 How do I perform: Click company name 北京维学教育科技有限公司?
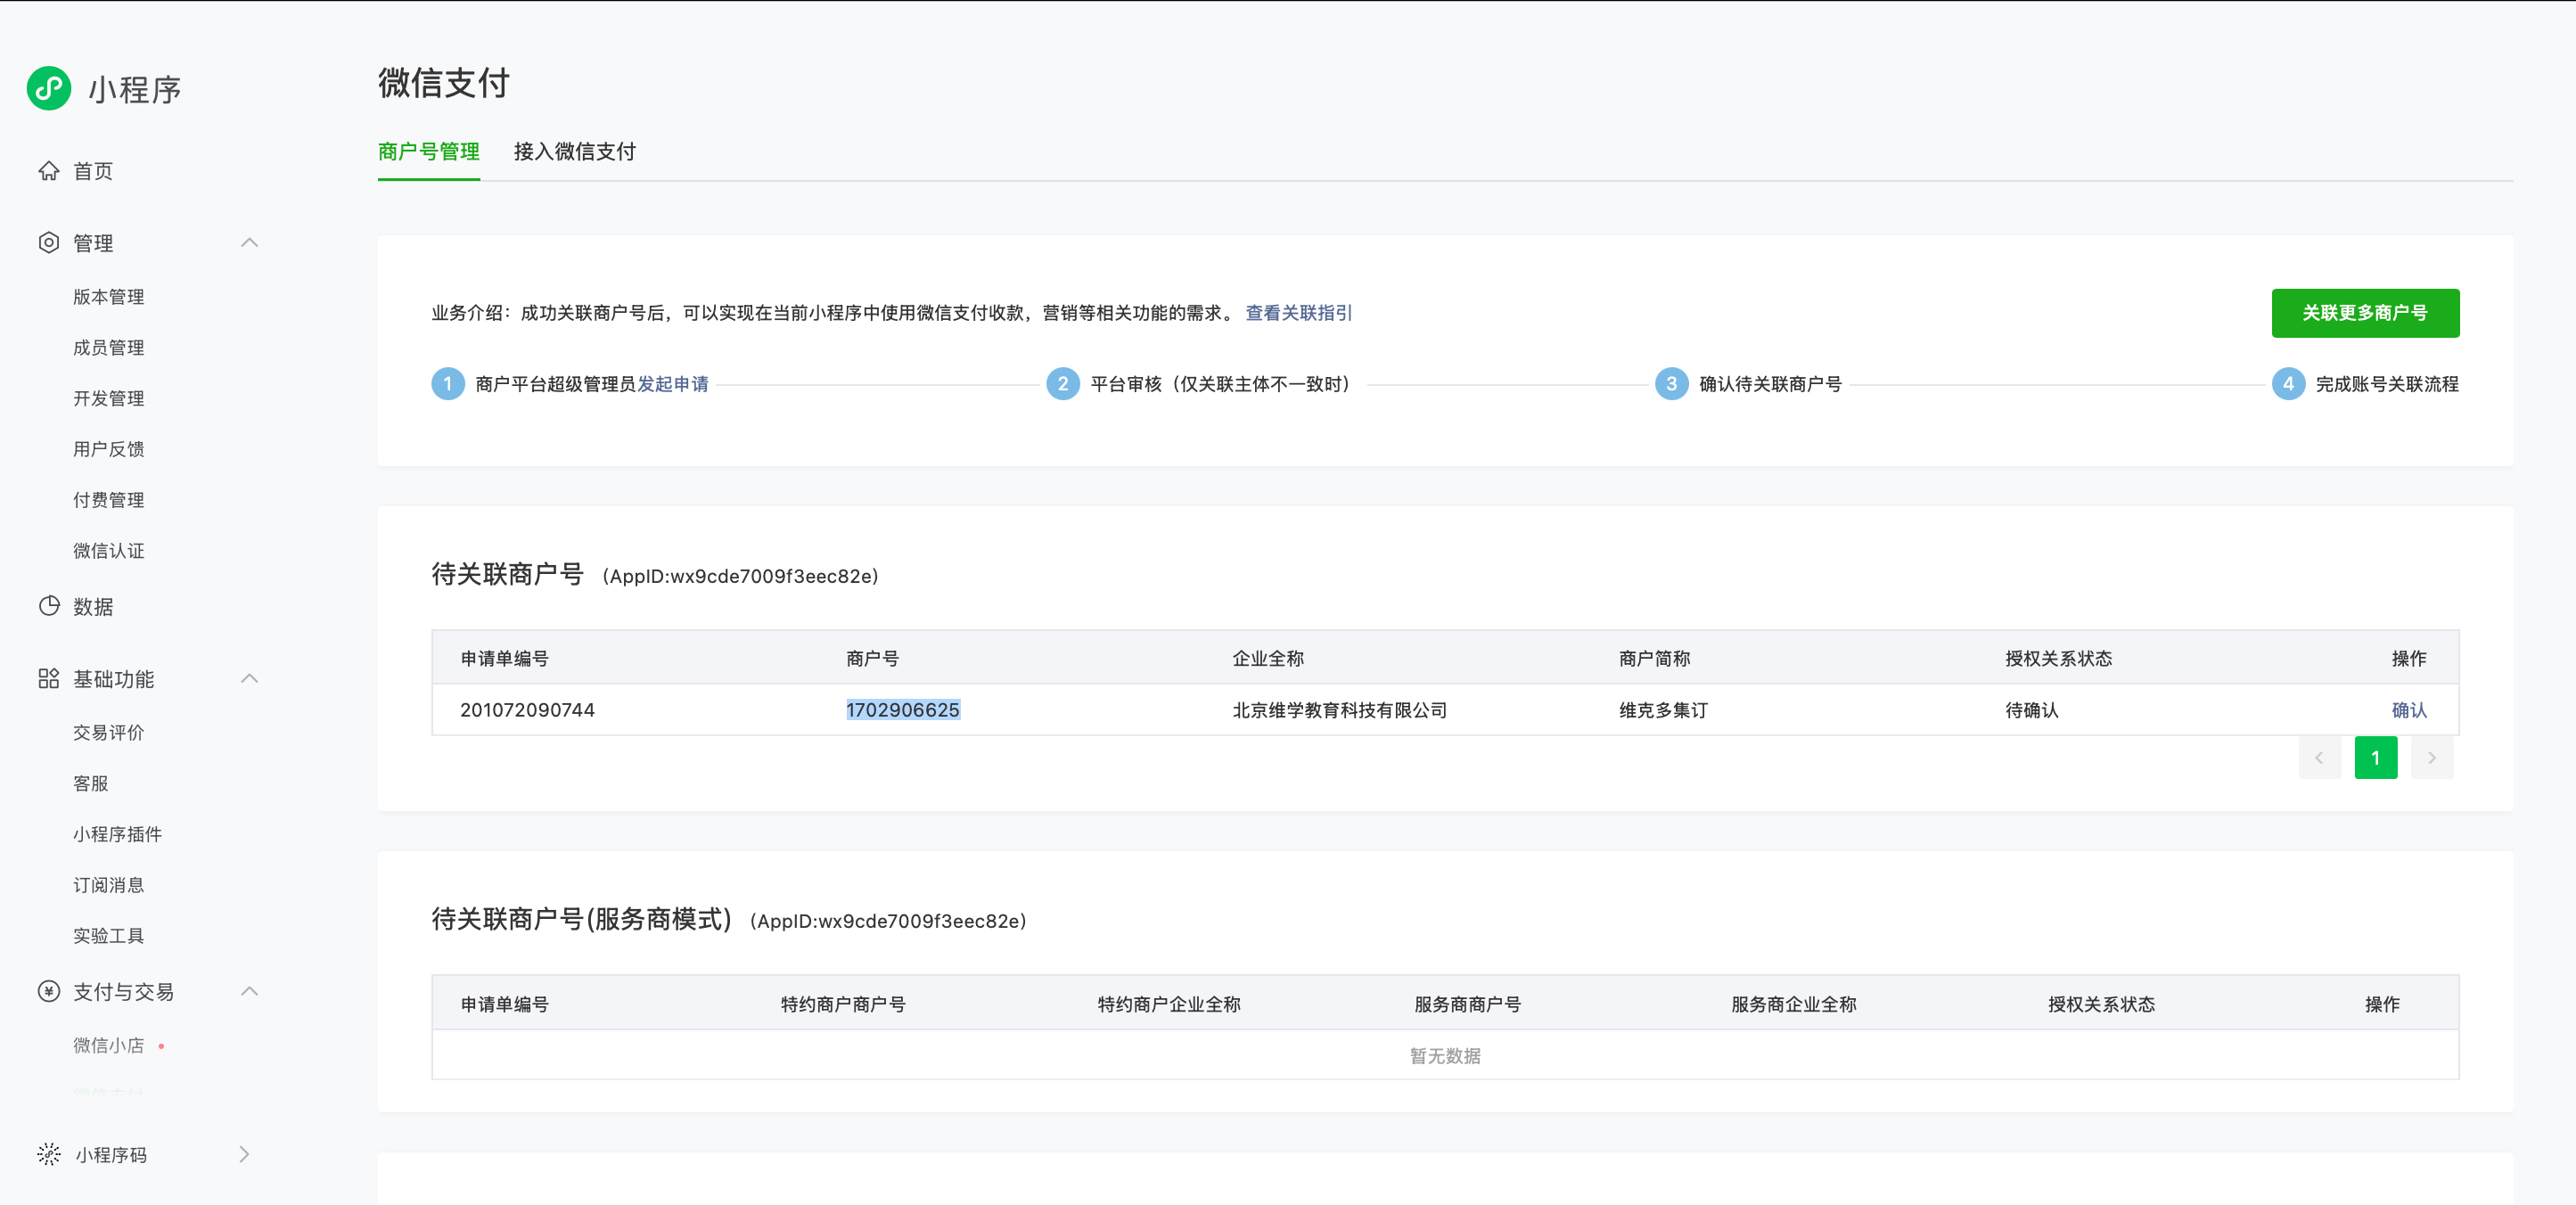pyautogui.click(x=1340, y=710)
